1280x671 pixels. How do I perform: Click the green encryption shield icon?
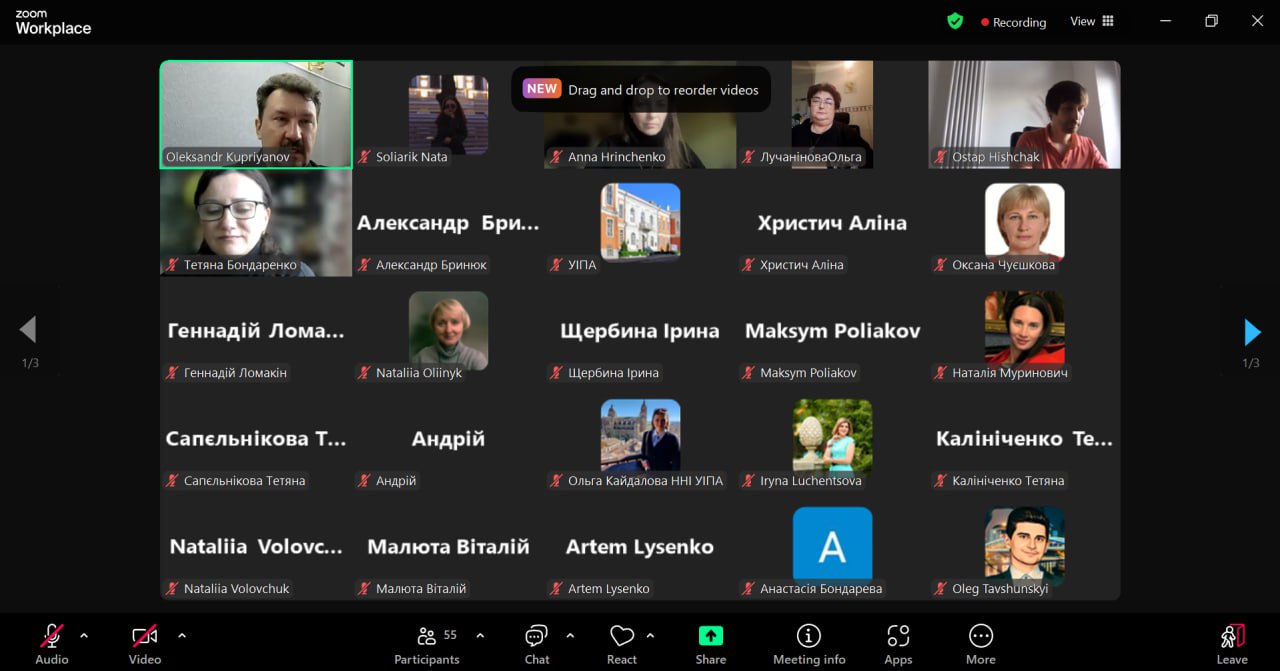pos(955,21)
